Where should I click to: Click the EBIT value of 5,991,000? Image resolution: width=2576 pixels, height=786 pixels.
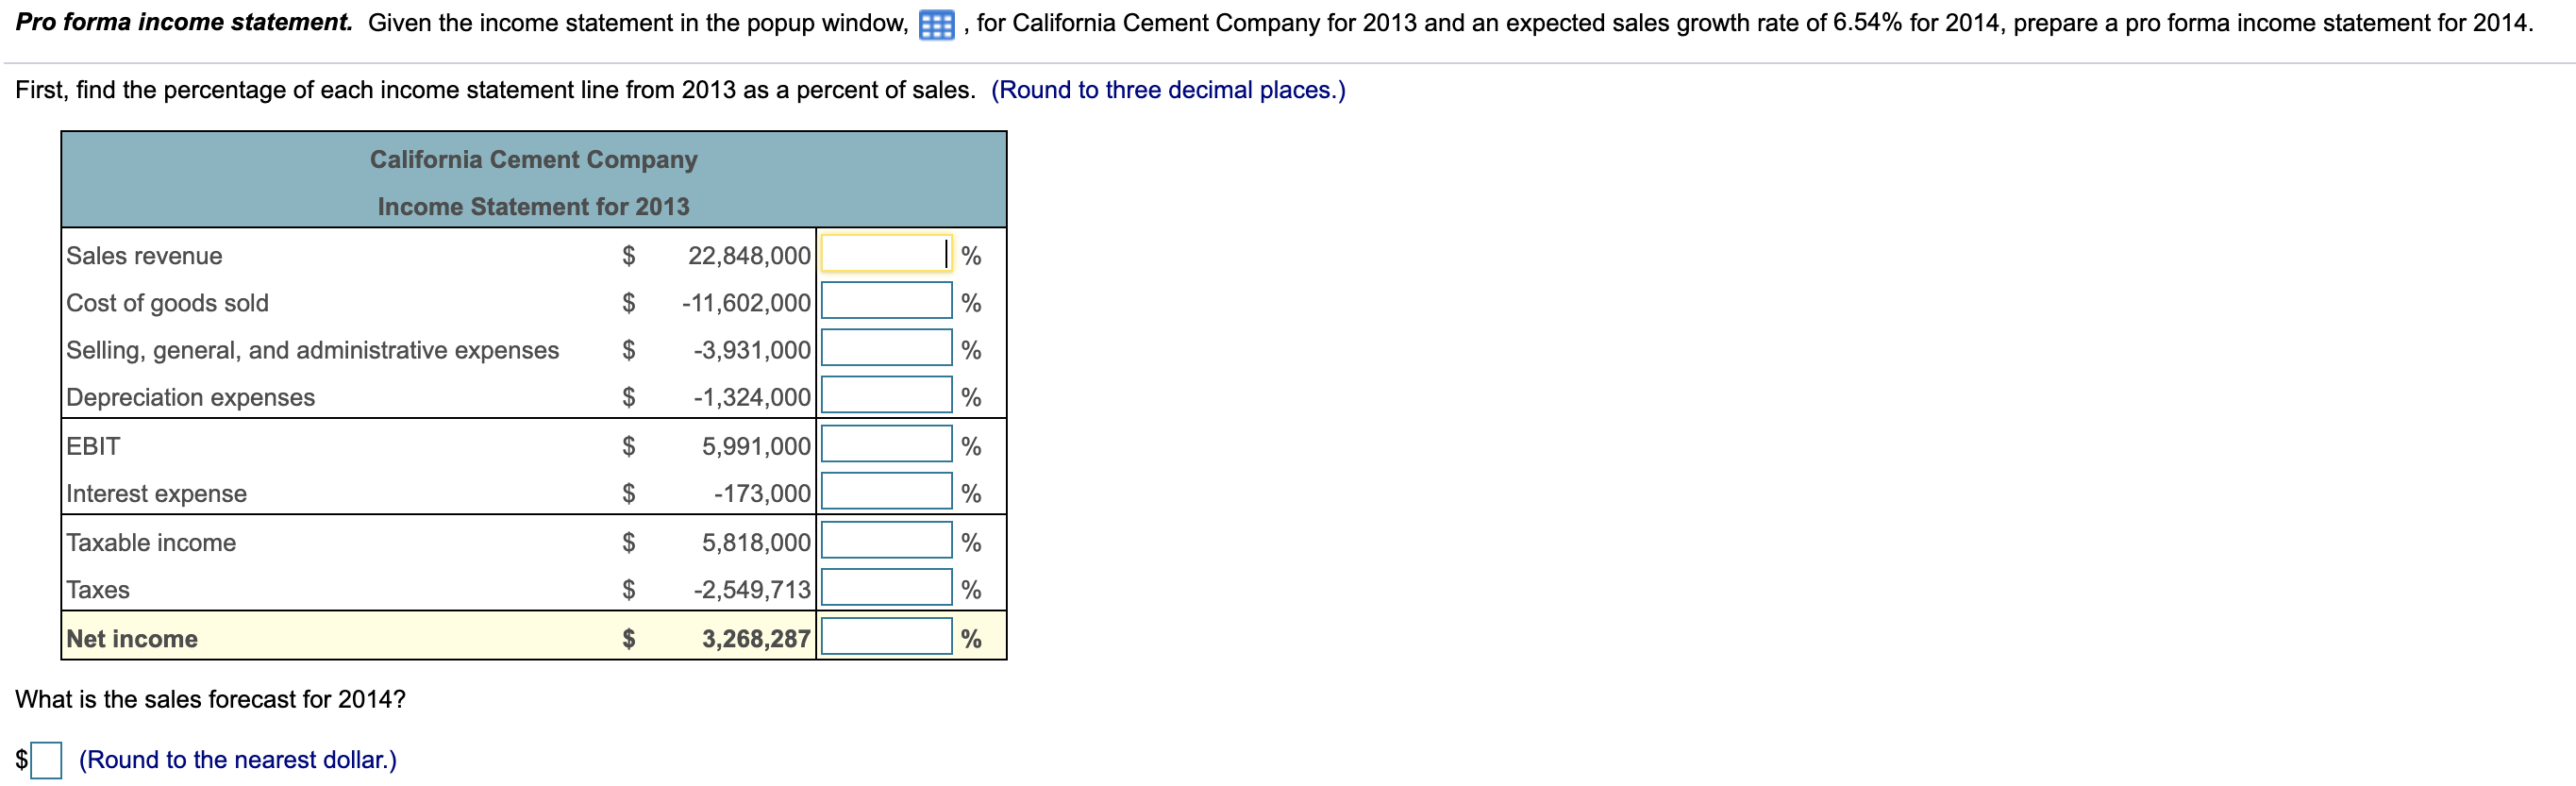pyautogui.click(x=757, y=445)
